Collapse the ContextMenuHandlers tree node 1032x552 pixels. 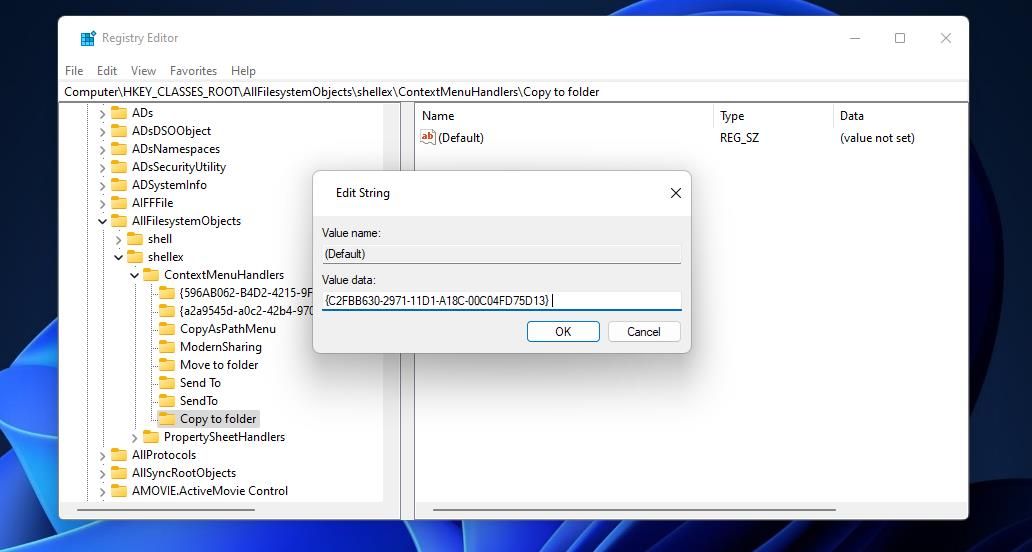(135, 276)
